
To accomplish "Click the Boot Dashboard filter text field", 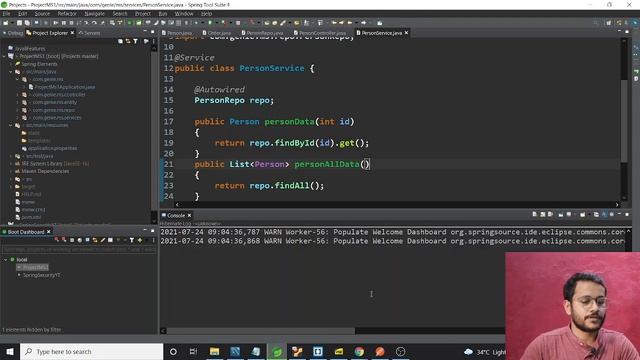I will click(x=79, y=249).
